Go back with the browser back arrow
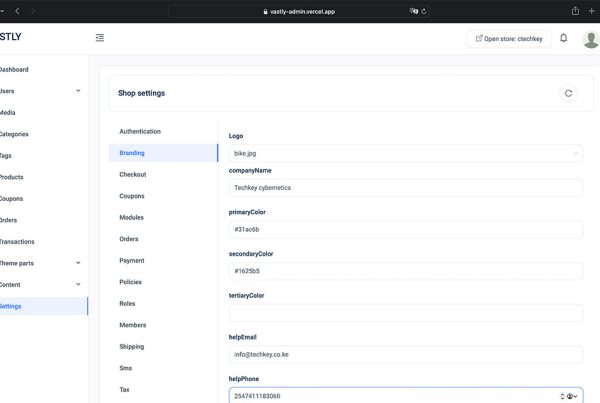This screenshot has width=600, height=403. pos(17,11)
